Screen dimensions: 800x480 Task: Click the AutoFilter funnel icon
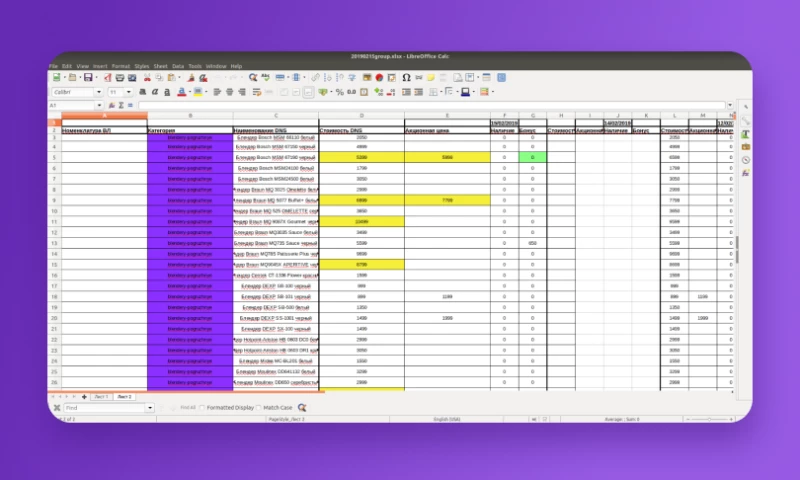click(352, 78)
